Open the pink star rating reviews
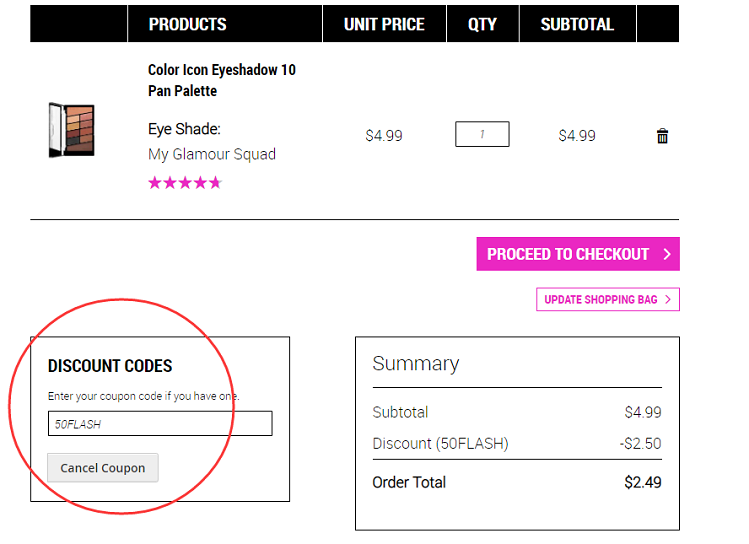This screenshot has height=544, width=749. point(185,182)
